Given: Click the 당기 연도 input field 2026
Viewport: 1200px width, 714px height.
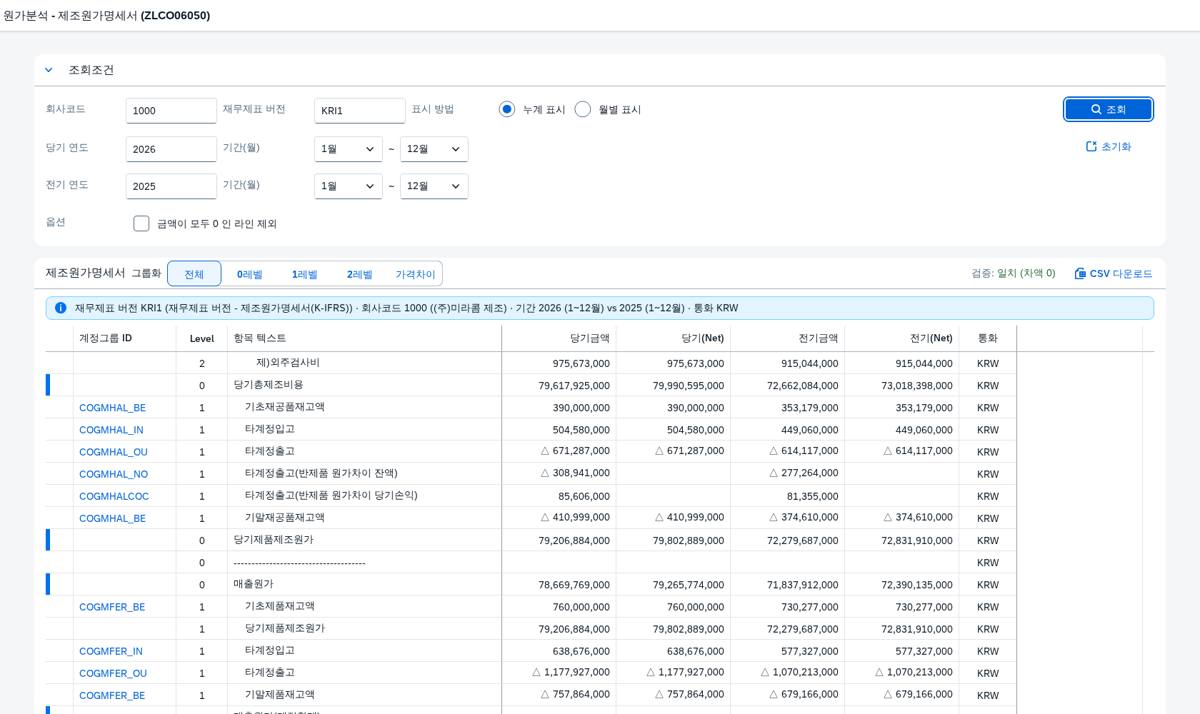Looking at the screenshot, I should point(171,149).
